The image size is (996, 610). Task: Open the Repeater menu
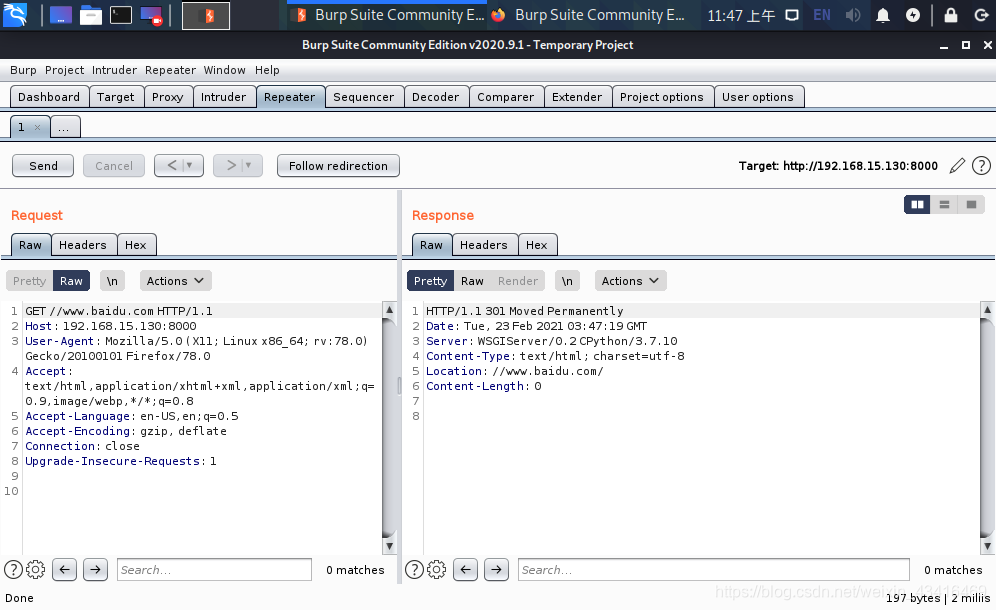(170, 70)
